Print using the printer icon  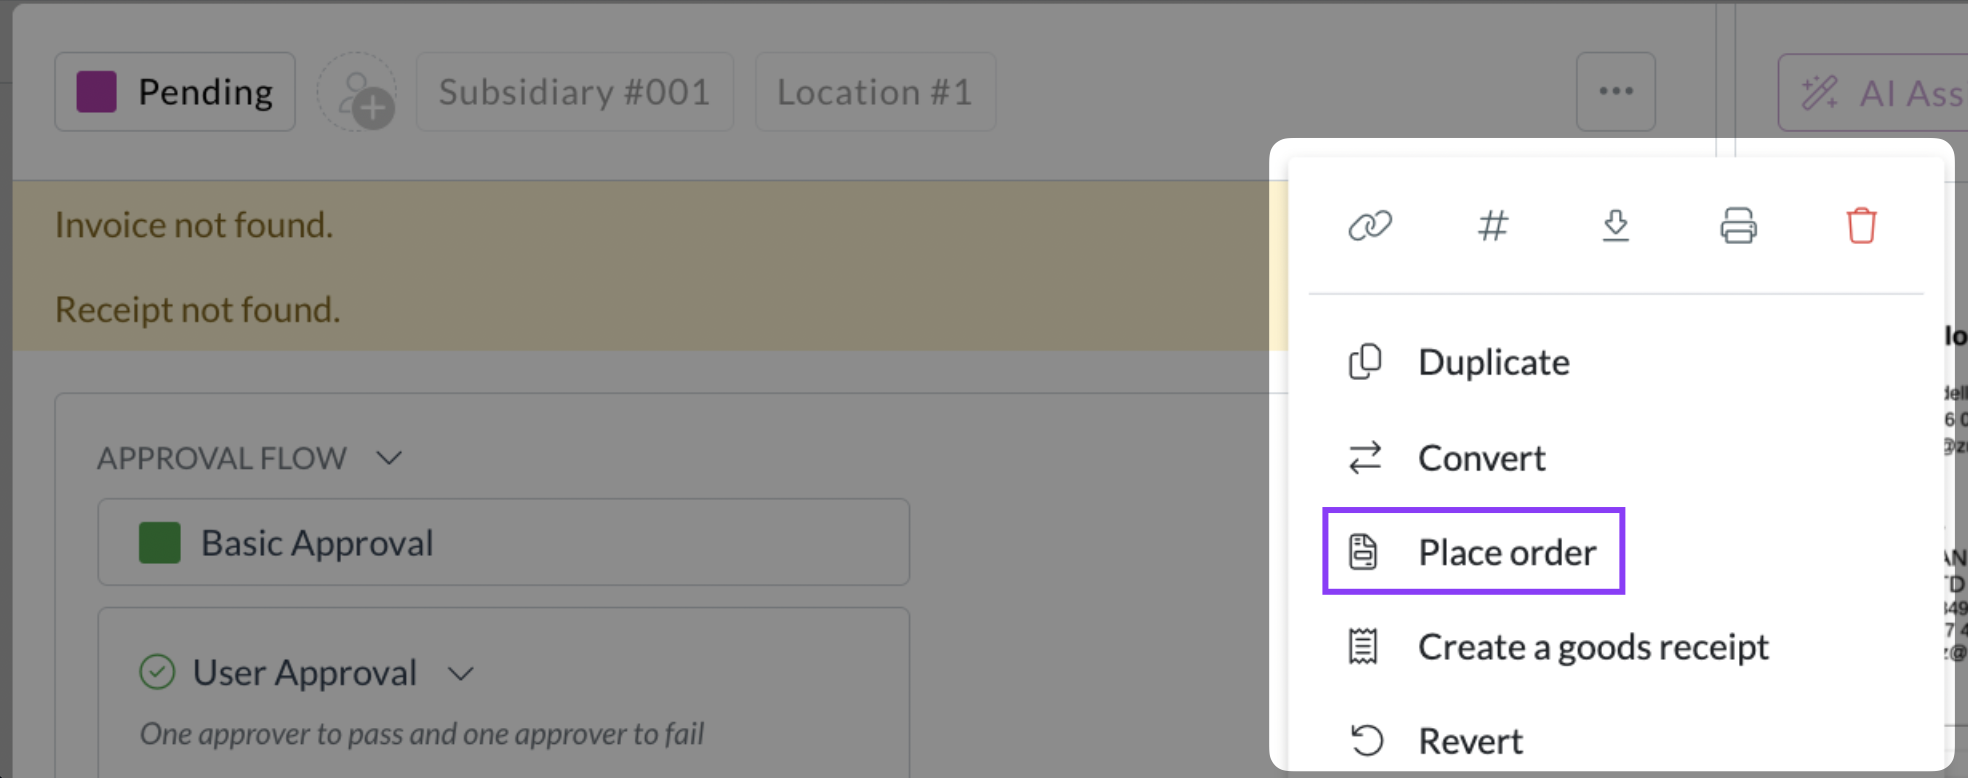(x=1738, y=225)
